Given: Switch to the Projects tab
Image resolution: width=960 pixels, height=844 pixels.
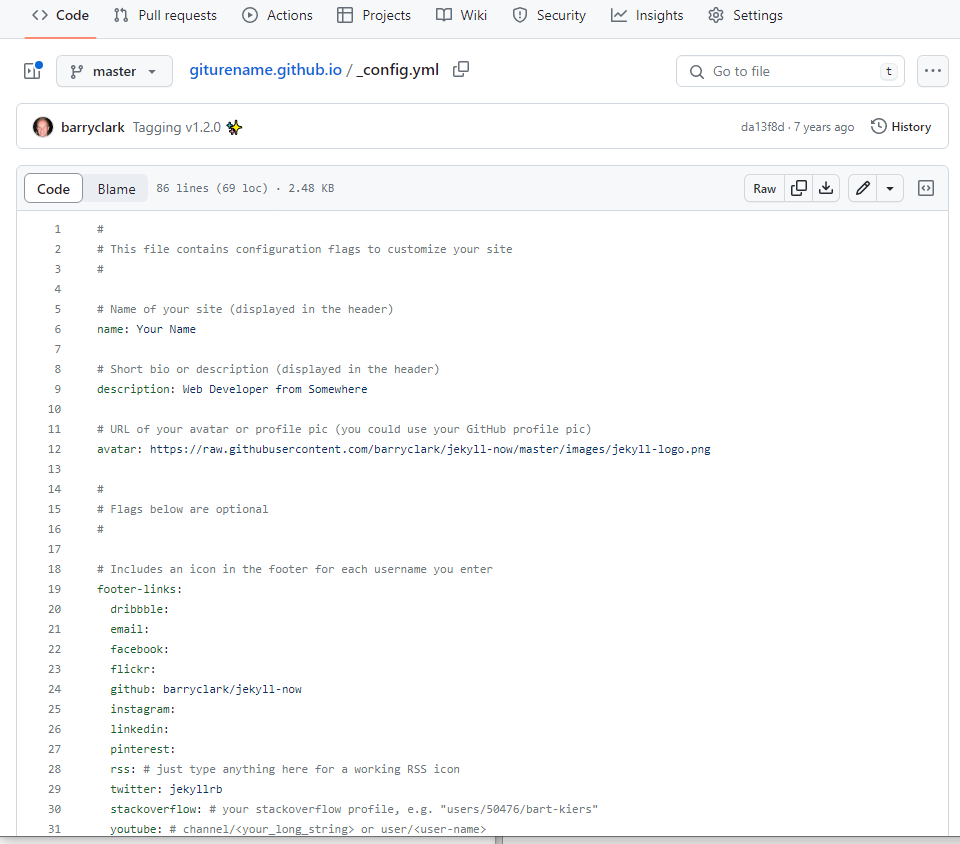Looking at the screenshot, I should pos(374,15).
